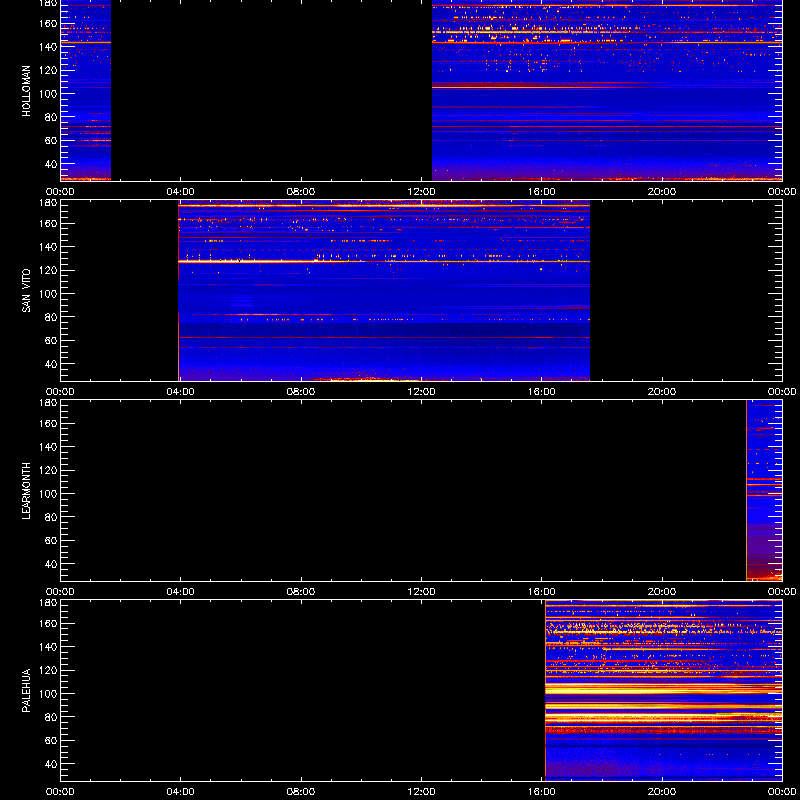This screenshot has width=800, height=800.
Task: Click the 180 frequency label on San Vito axis
Action: [48, 203]
